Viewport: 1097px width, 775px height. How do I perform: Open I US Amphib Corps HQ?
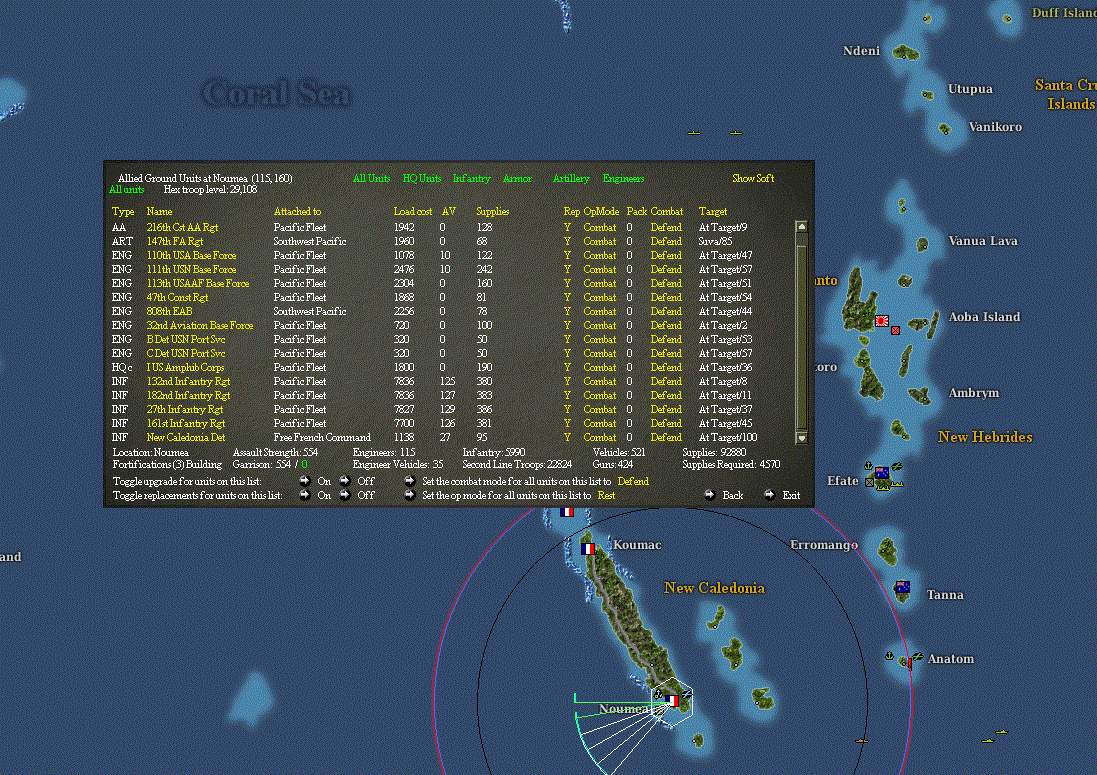tap(185, 367)
